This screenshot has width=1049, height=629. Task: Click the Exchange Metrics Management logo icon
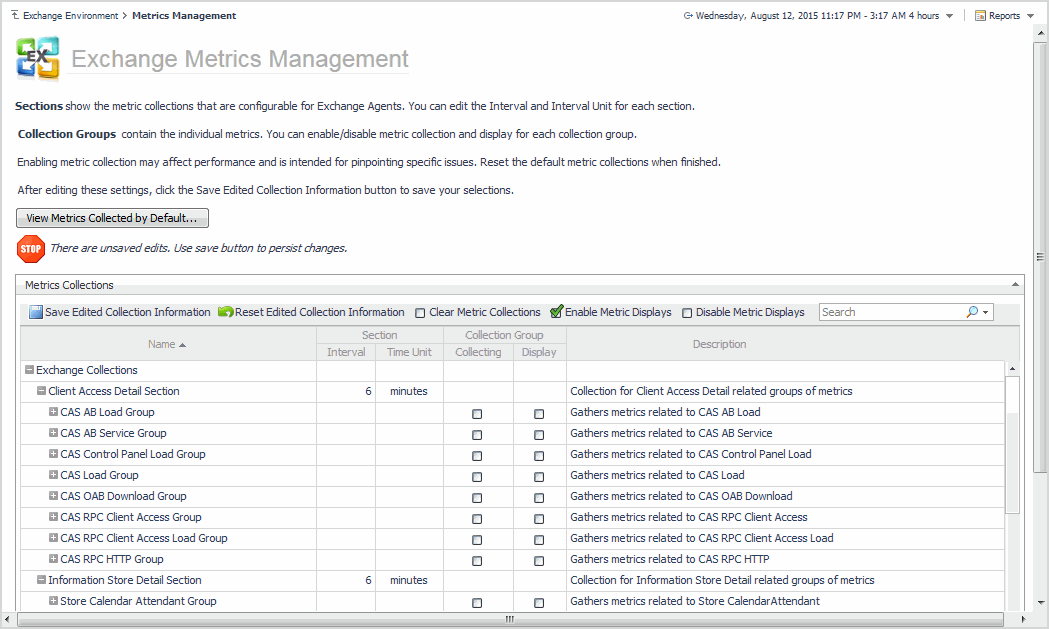[x=38, y=59]
